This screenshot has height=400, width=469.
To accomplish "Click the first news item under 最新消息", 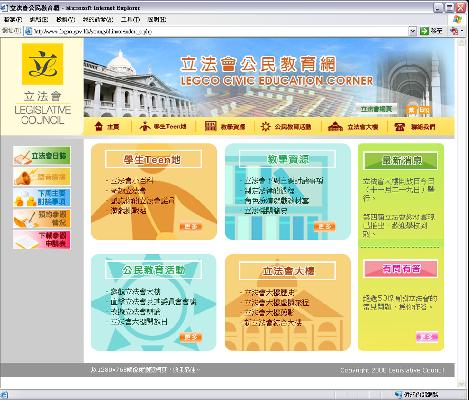I will pyautogui.click(x=399, y=189).
